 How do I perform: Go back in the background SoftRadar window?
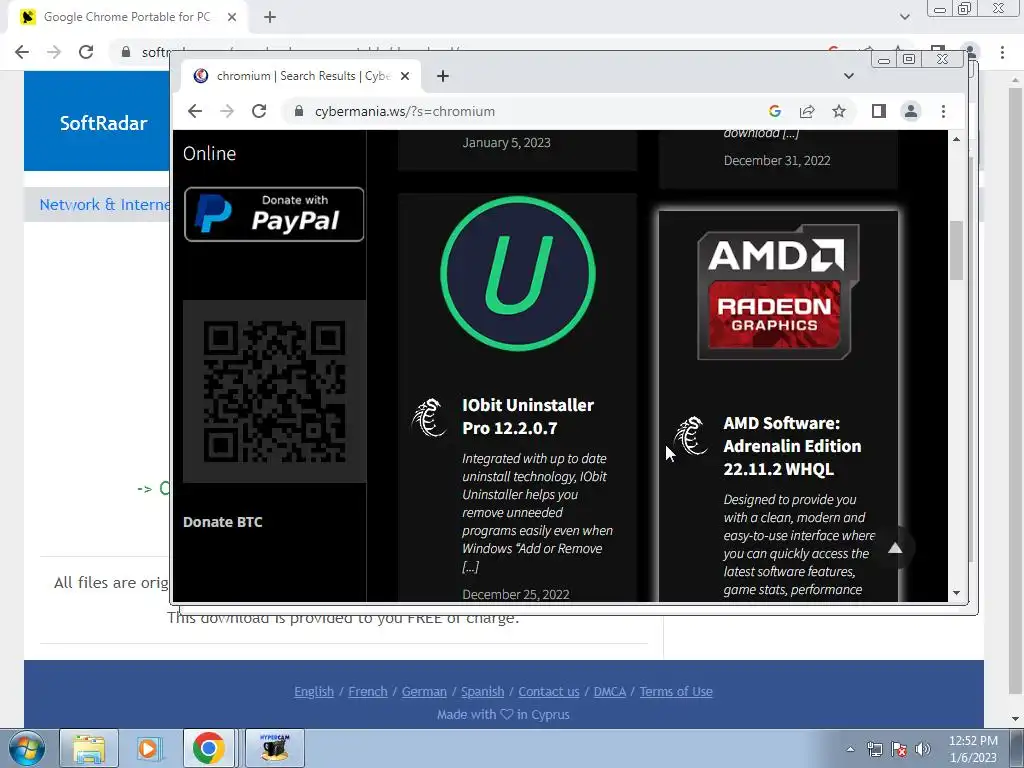point(22,52)
